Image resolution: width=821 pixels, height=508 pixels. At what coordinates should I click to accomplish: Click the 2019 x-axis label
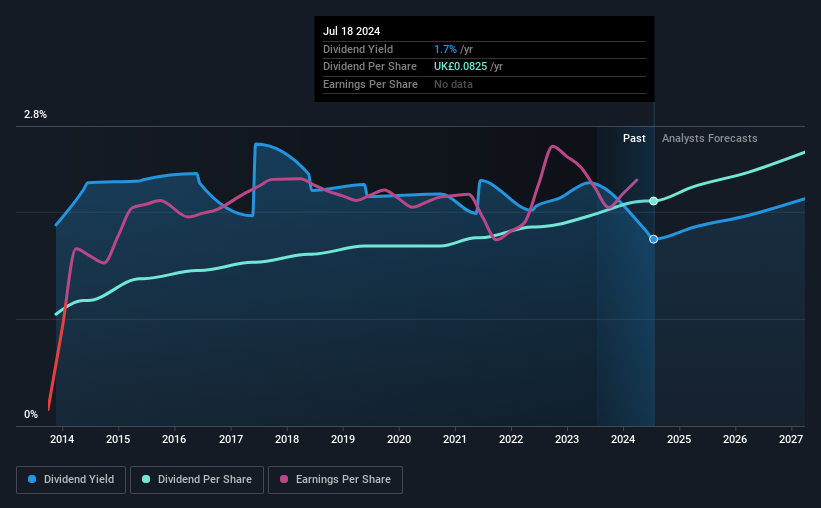click(x=343, y=439)
